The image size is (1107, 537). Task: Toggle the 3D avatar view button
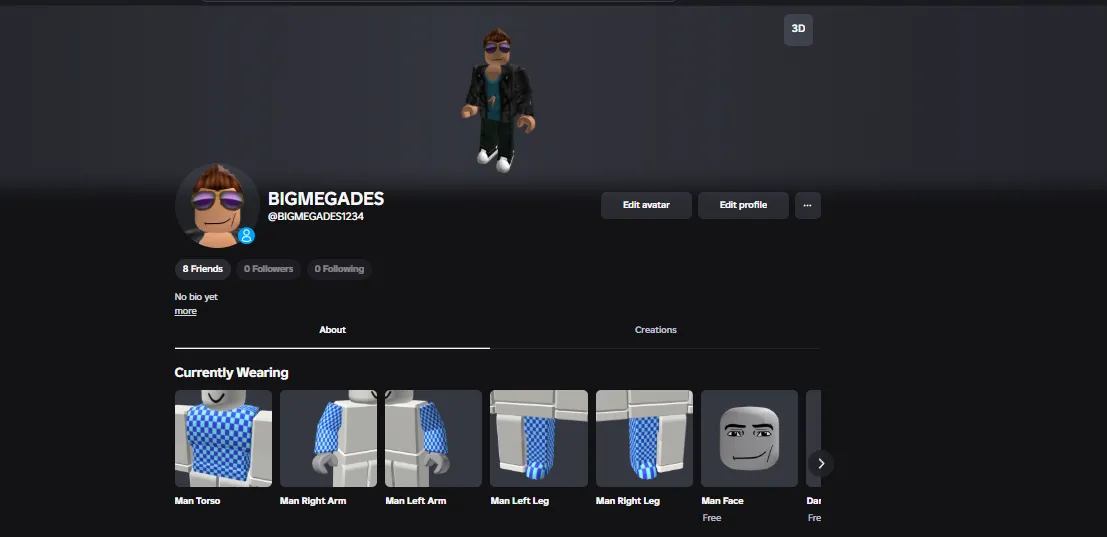pos(798,29)
